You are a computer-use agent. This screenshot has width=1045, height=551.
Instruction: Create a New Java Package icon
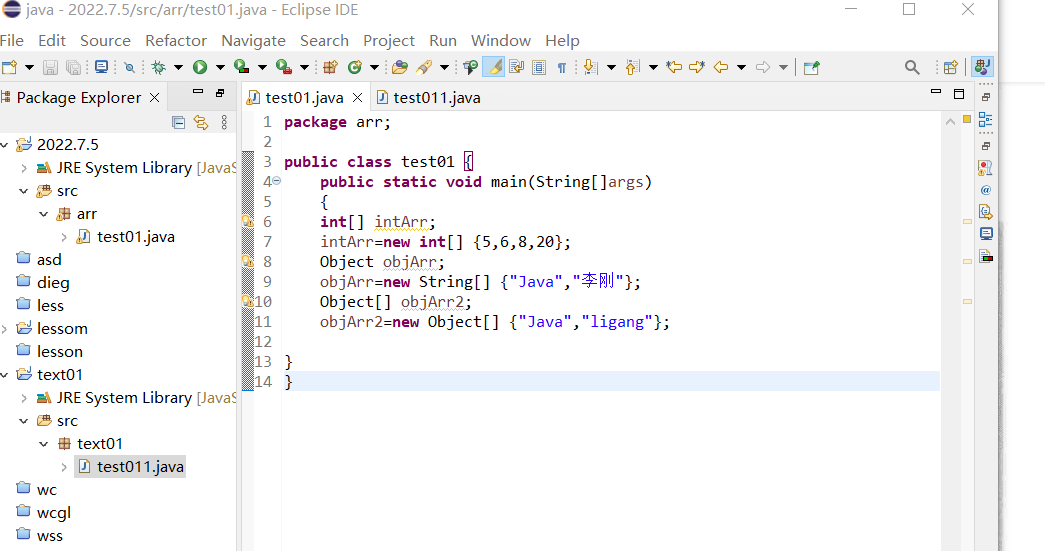[331, 67]
